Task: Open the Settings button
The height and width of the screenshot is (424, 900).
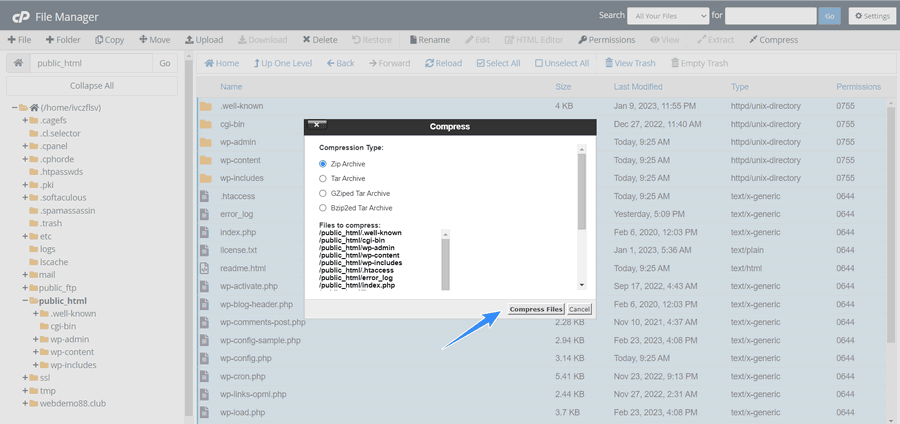Action: click(x=872, y=16)
